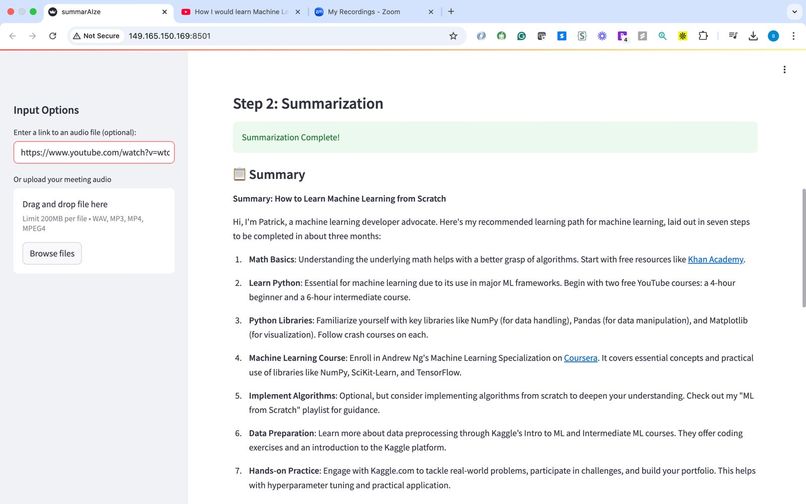Click the page vertical scrollbar
Image resolution: width=806 pixels, height=504 pixels.
pos(803,248)
